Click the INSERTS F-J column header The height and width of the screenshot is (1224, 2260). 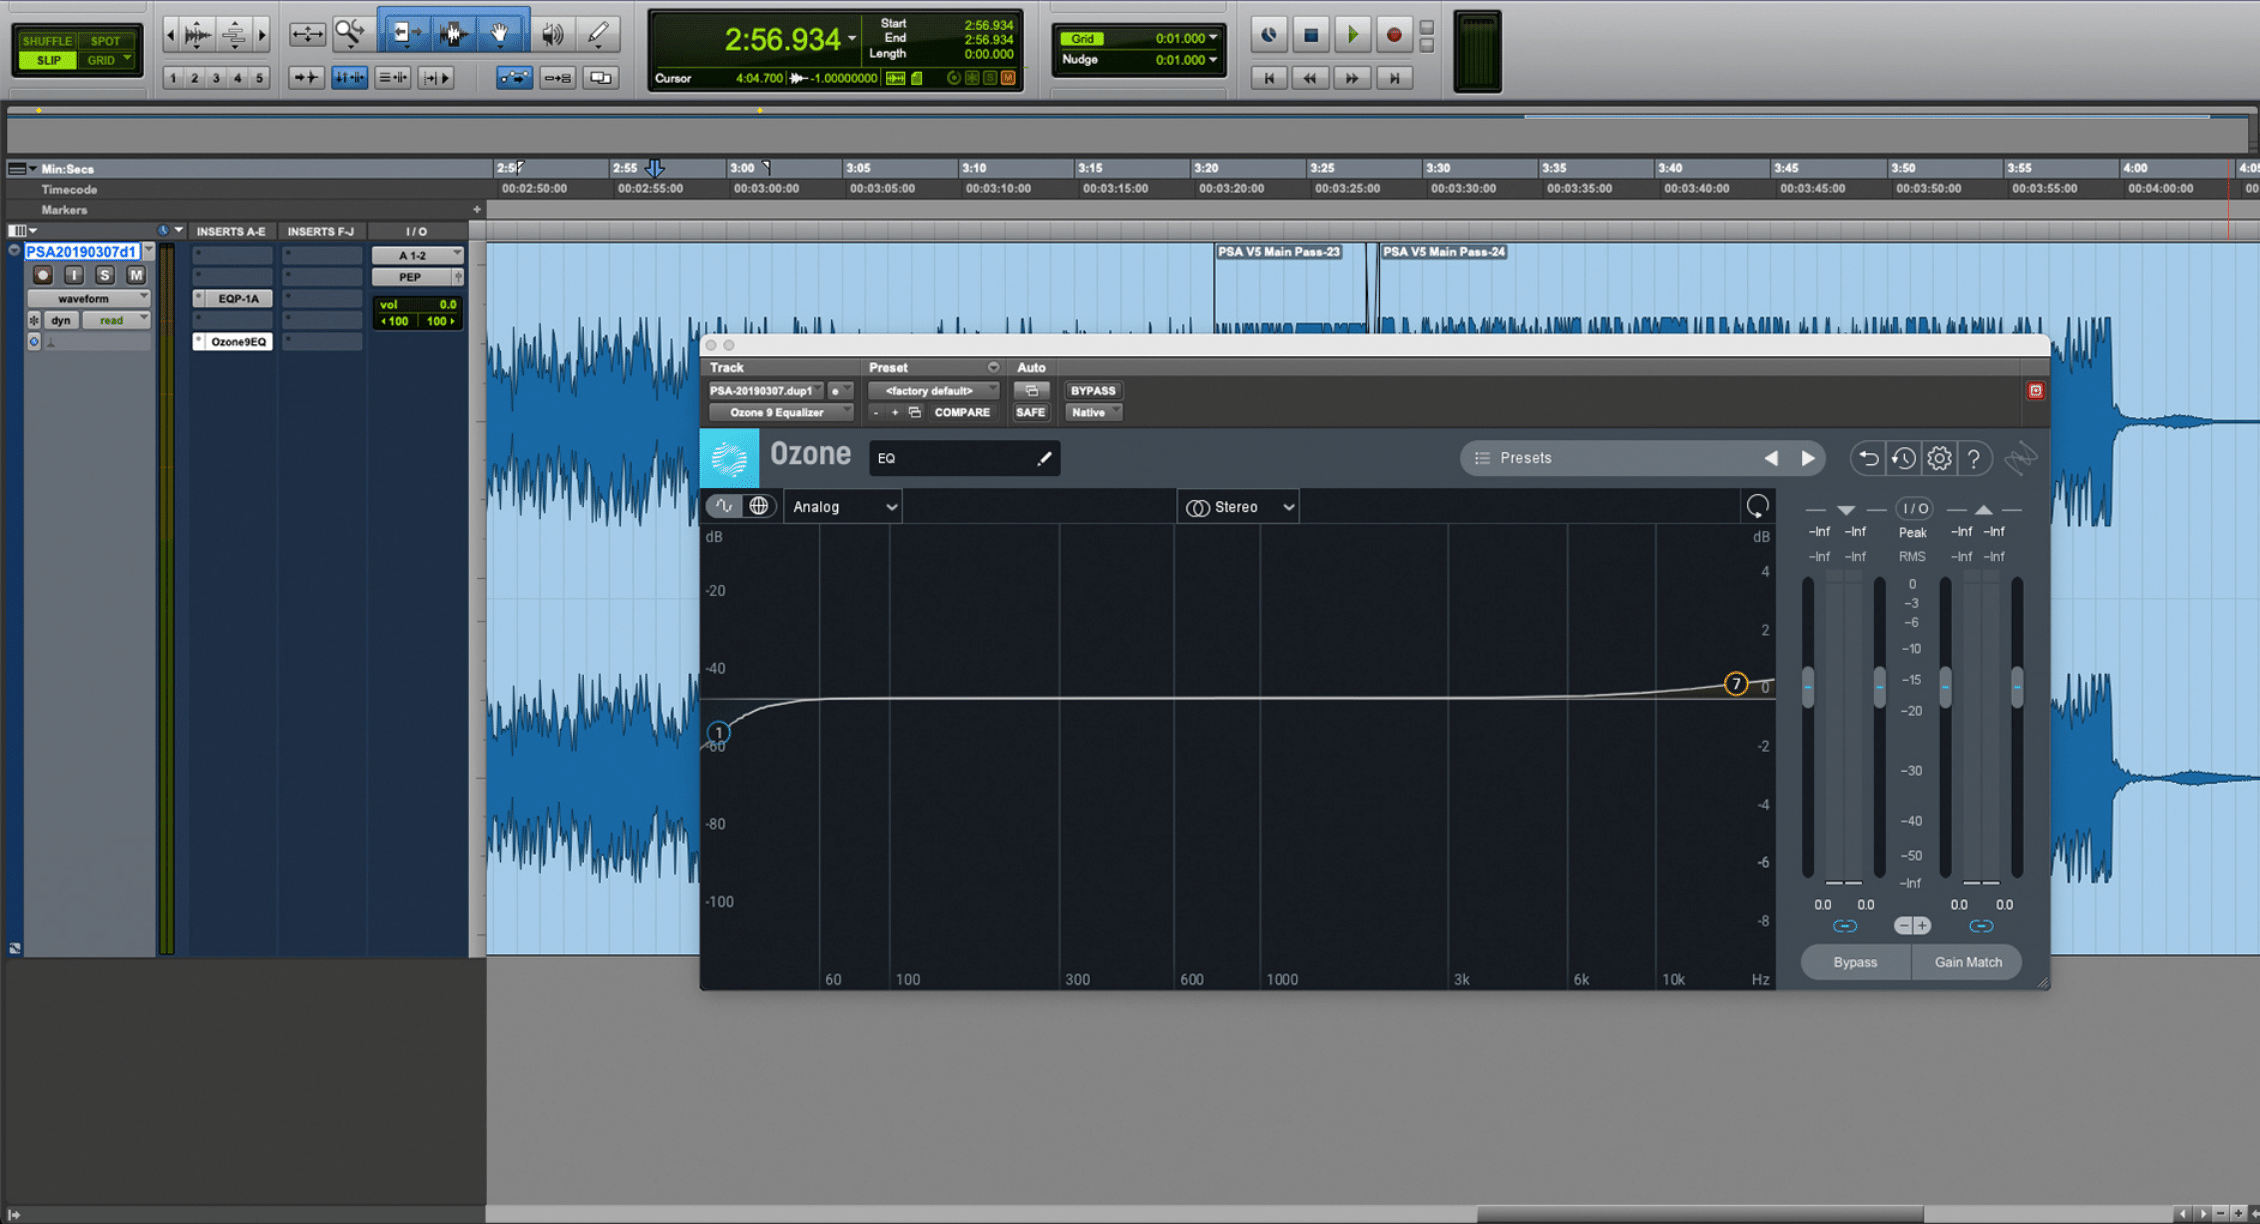pyautogui.click(x=321, y=231)
